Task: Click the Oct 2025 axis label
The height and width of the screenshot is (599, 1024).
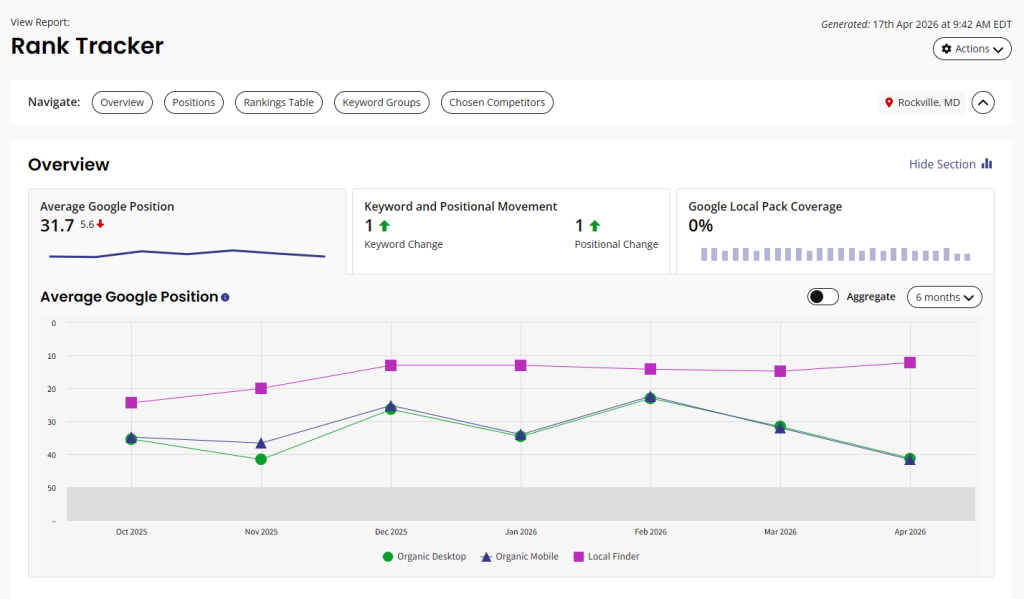Action: (131, 532)
